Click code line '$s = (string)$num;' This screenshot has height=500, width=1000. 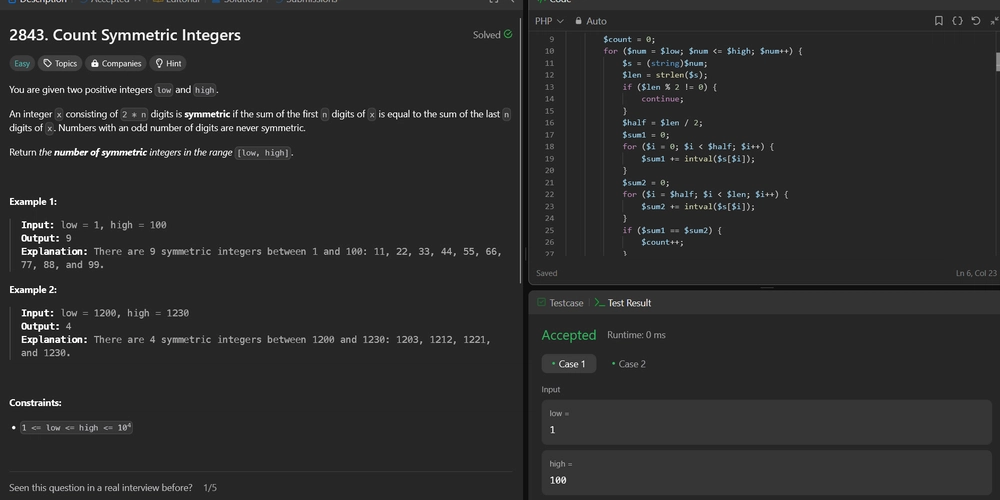click(665, 63)
